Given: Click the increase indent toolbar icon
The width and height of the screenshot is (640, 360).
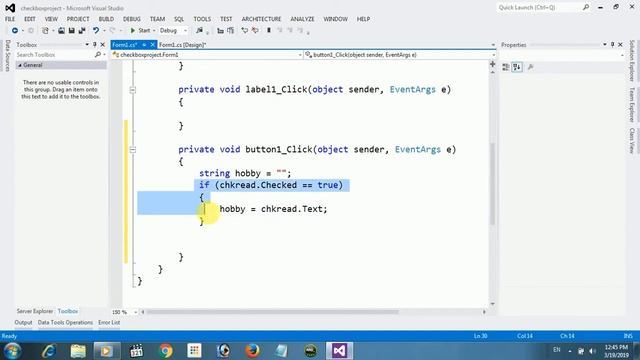Looking at the screenshot, I should pos(231,31).
